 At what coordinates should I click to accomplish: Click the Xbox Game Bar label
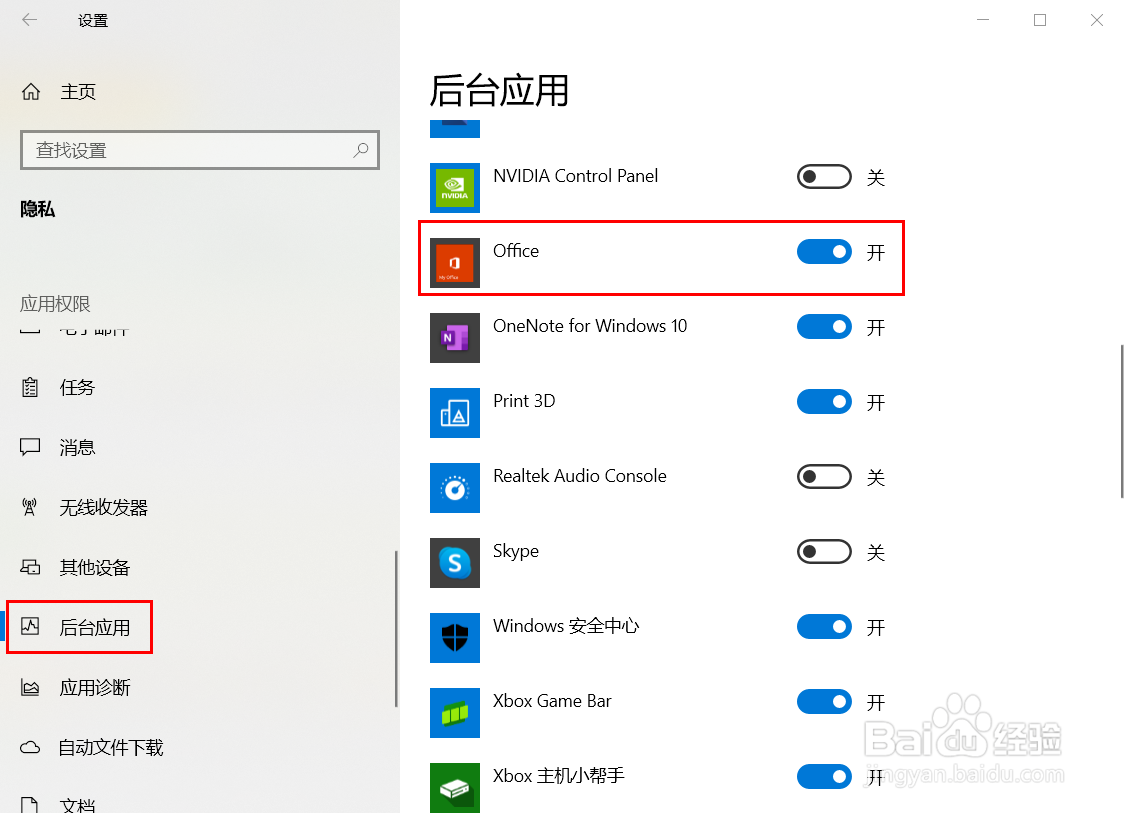point(552,701)
